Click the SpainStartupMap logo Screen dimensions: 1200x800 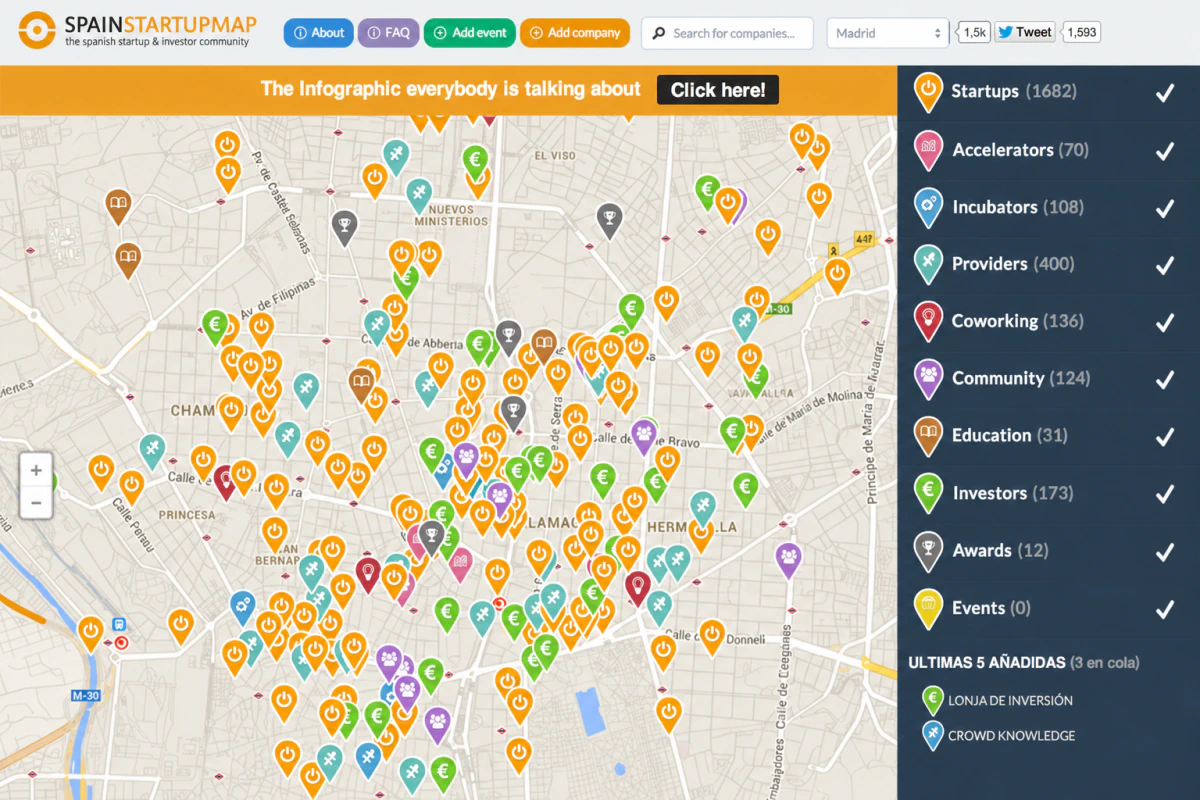[136, 30]
